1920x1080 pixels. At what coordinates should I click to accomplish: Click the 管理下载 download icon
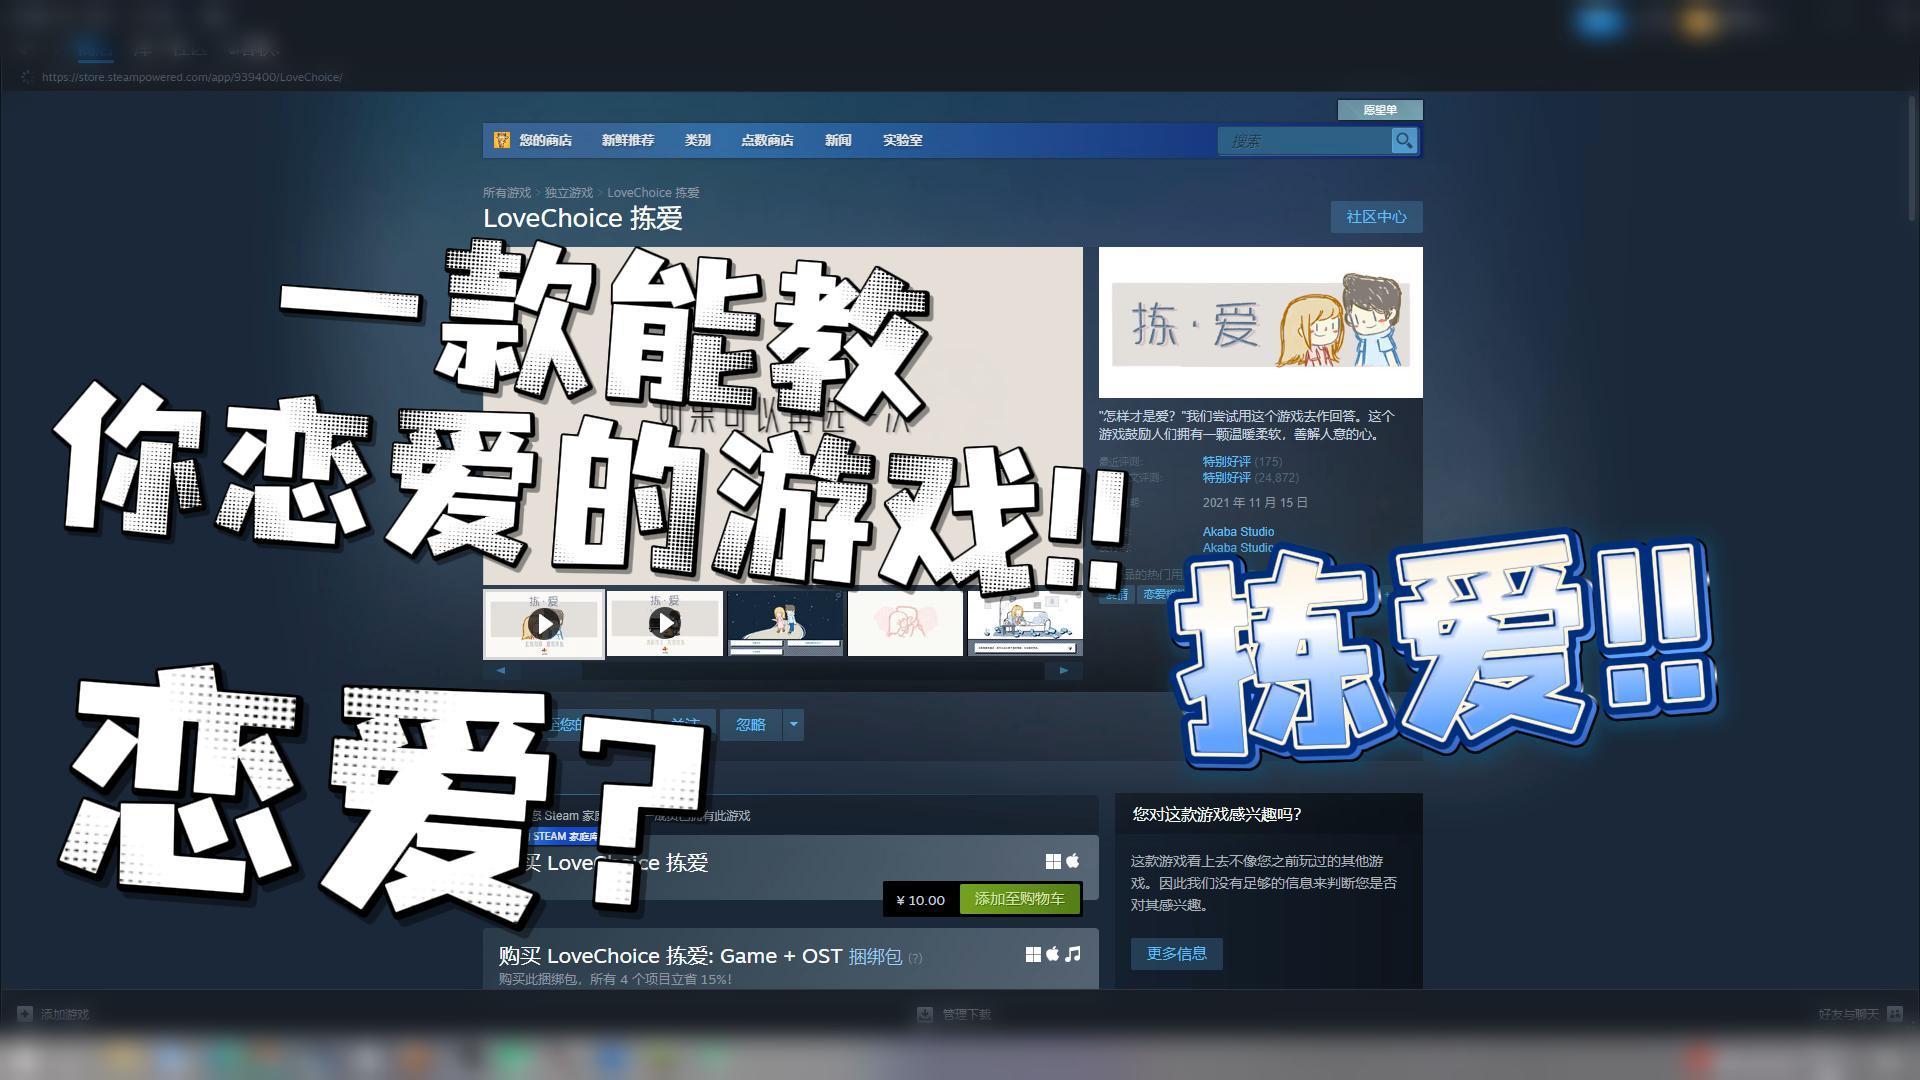925,1014
